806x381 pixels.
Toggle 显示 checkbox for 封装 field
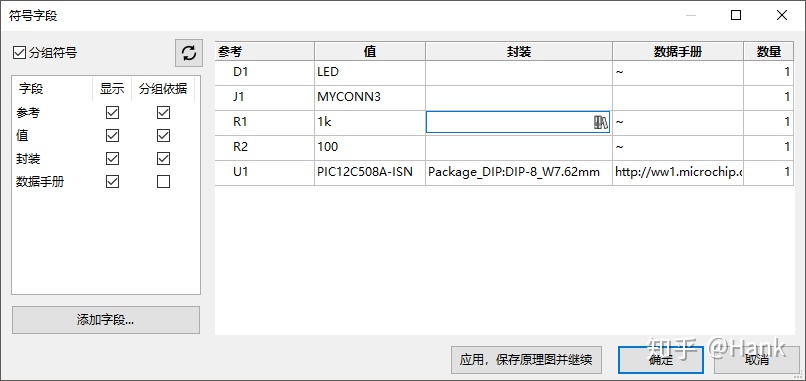pos(112,158)
